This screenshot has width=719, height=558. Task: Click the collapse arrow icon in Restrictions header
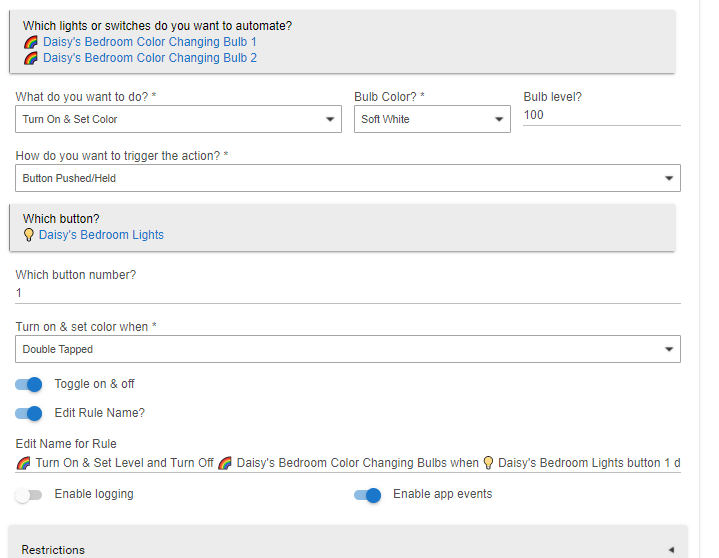(x=670, y=549)
